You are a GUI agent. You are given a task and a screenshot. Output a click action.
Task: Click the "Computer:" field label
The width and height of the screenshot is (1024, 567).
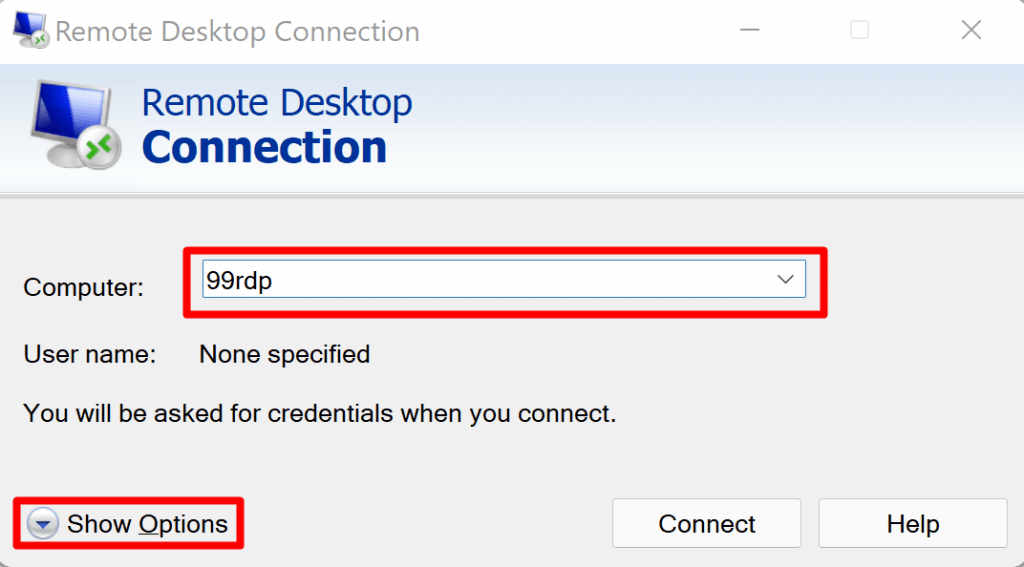[84, 288]
